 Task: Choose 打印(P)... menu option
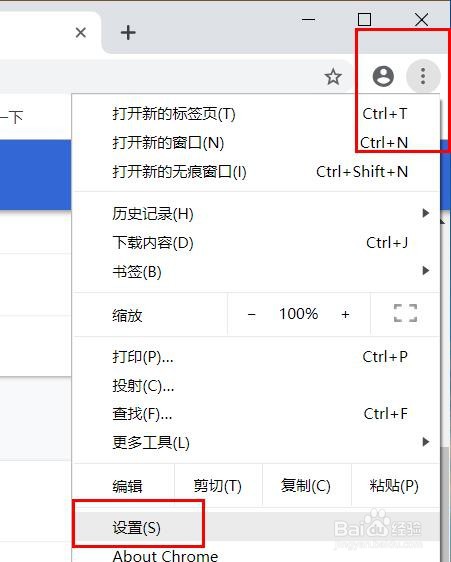tap(256, 357)
